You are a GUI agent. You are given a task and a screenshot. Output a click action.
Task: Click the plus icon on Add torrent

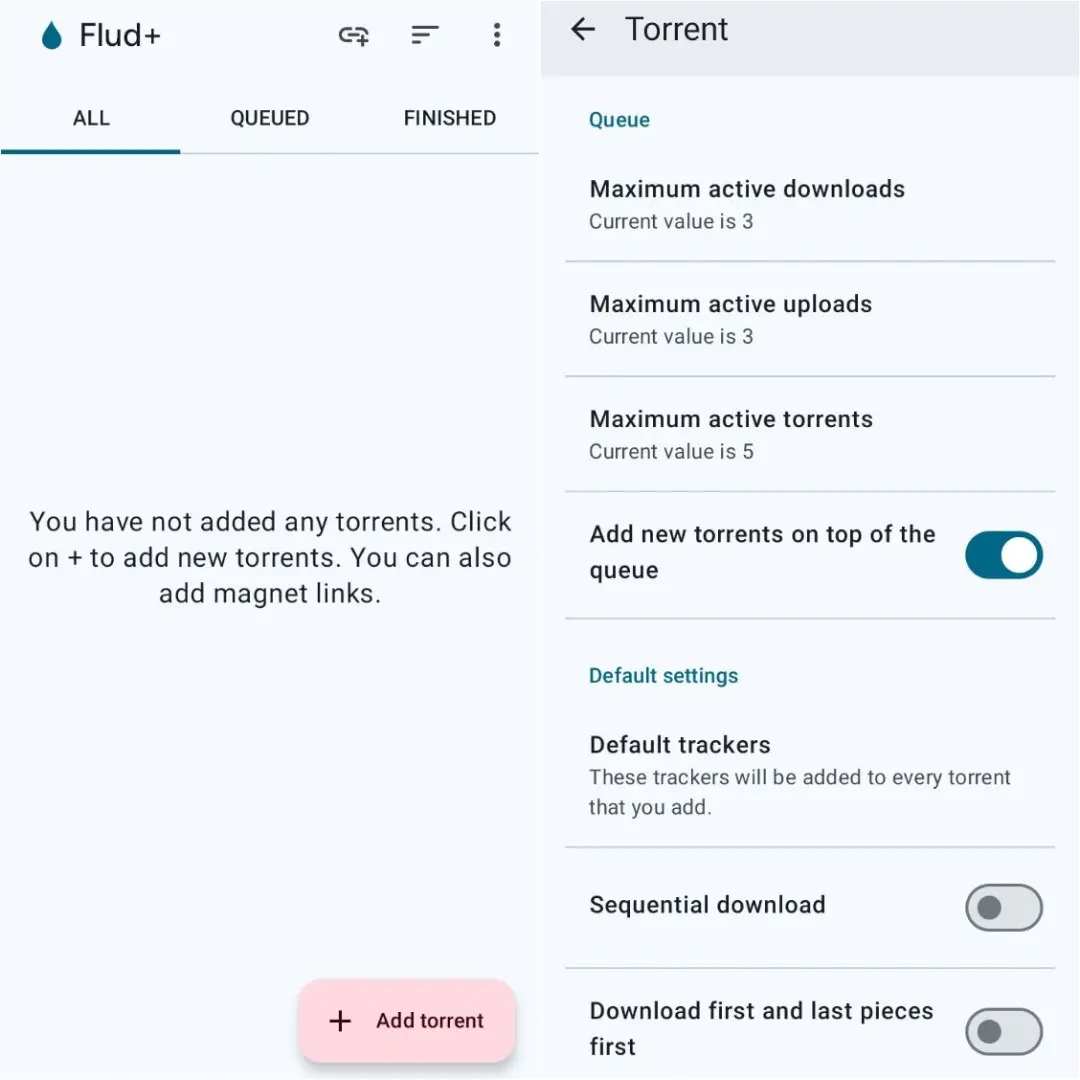[340, 1021]
